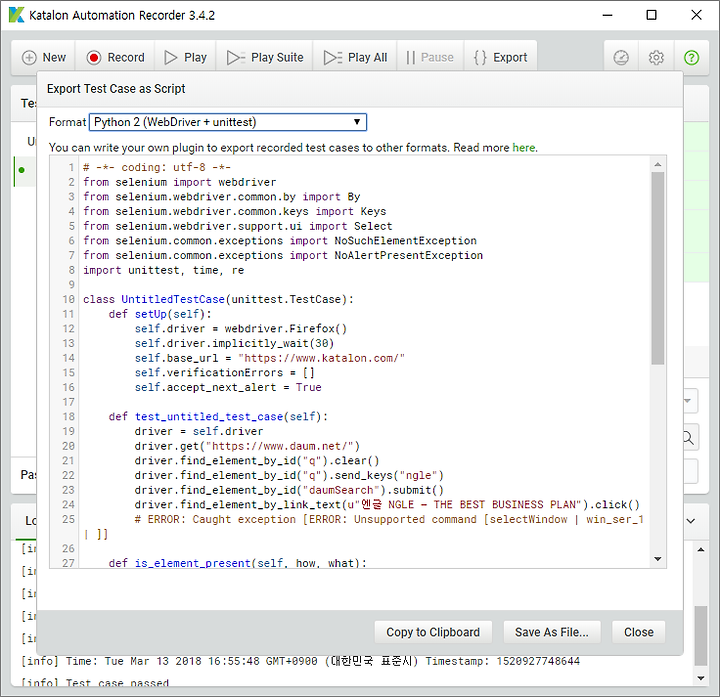Click the log panel scroll-up arrow

[x=701, y=550]
